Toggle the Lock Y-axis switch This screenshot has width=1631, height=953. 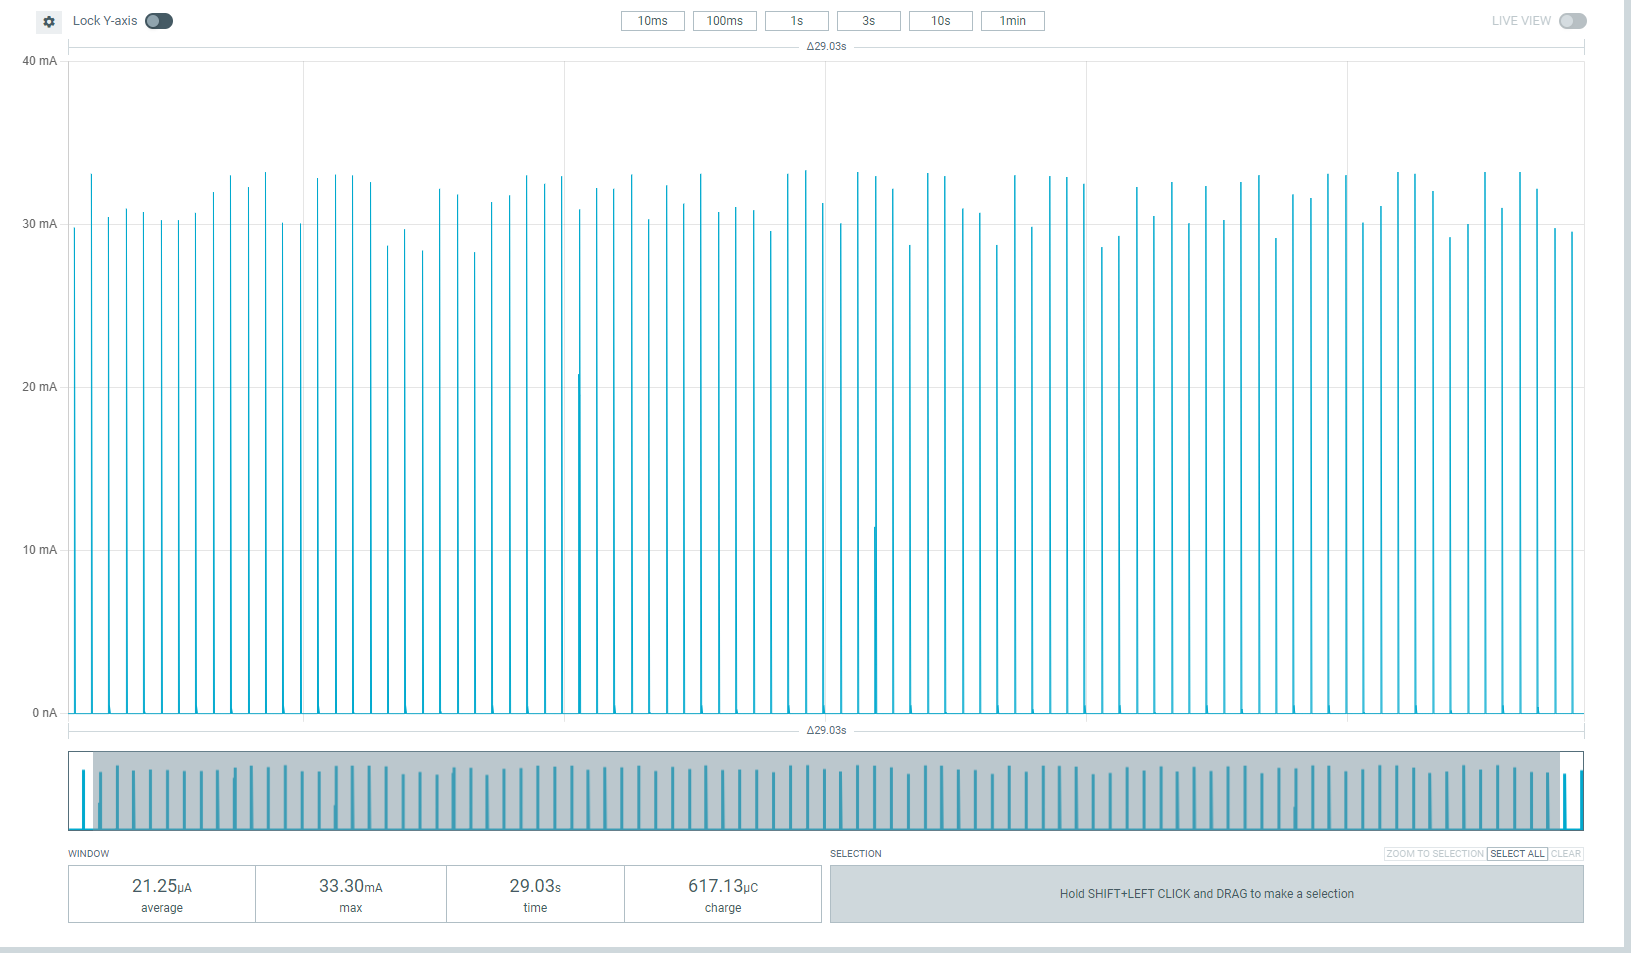click(159, 21)
